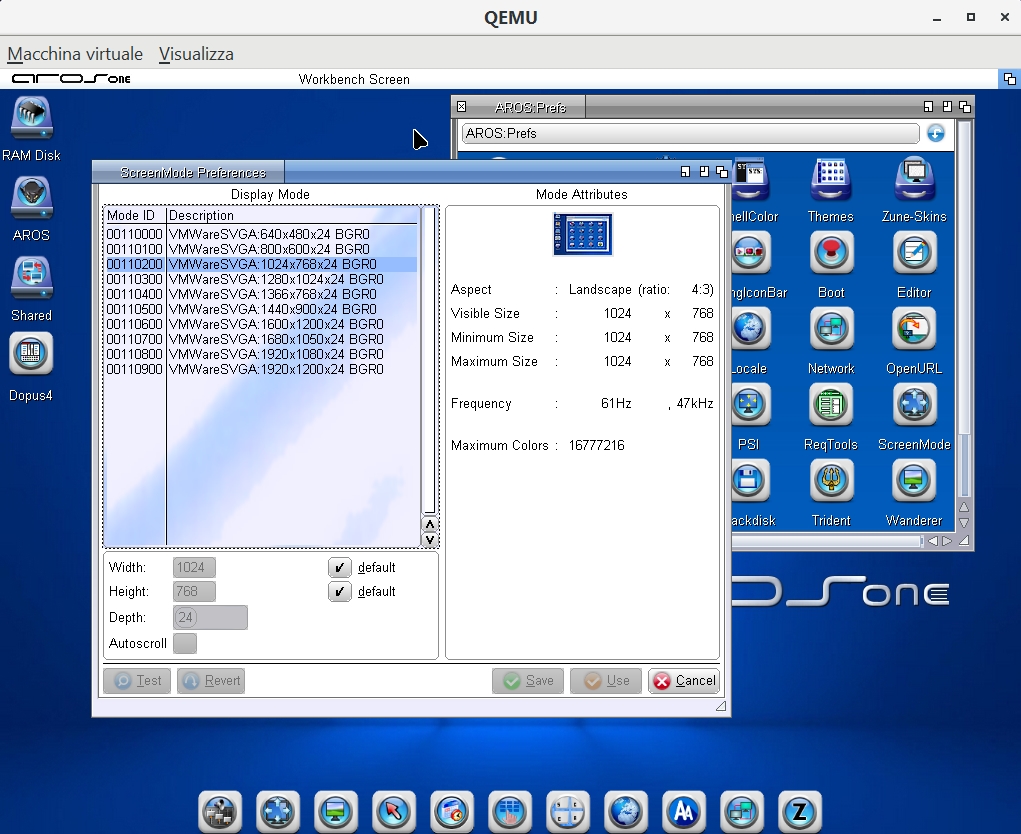
Task: Open the Dopus4 desktop icon
Action: [x=31, y=354]
